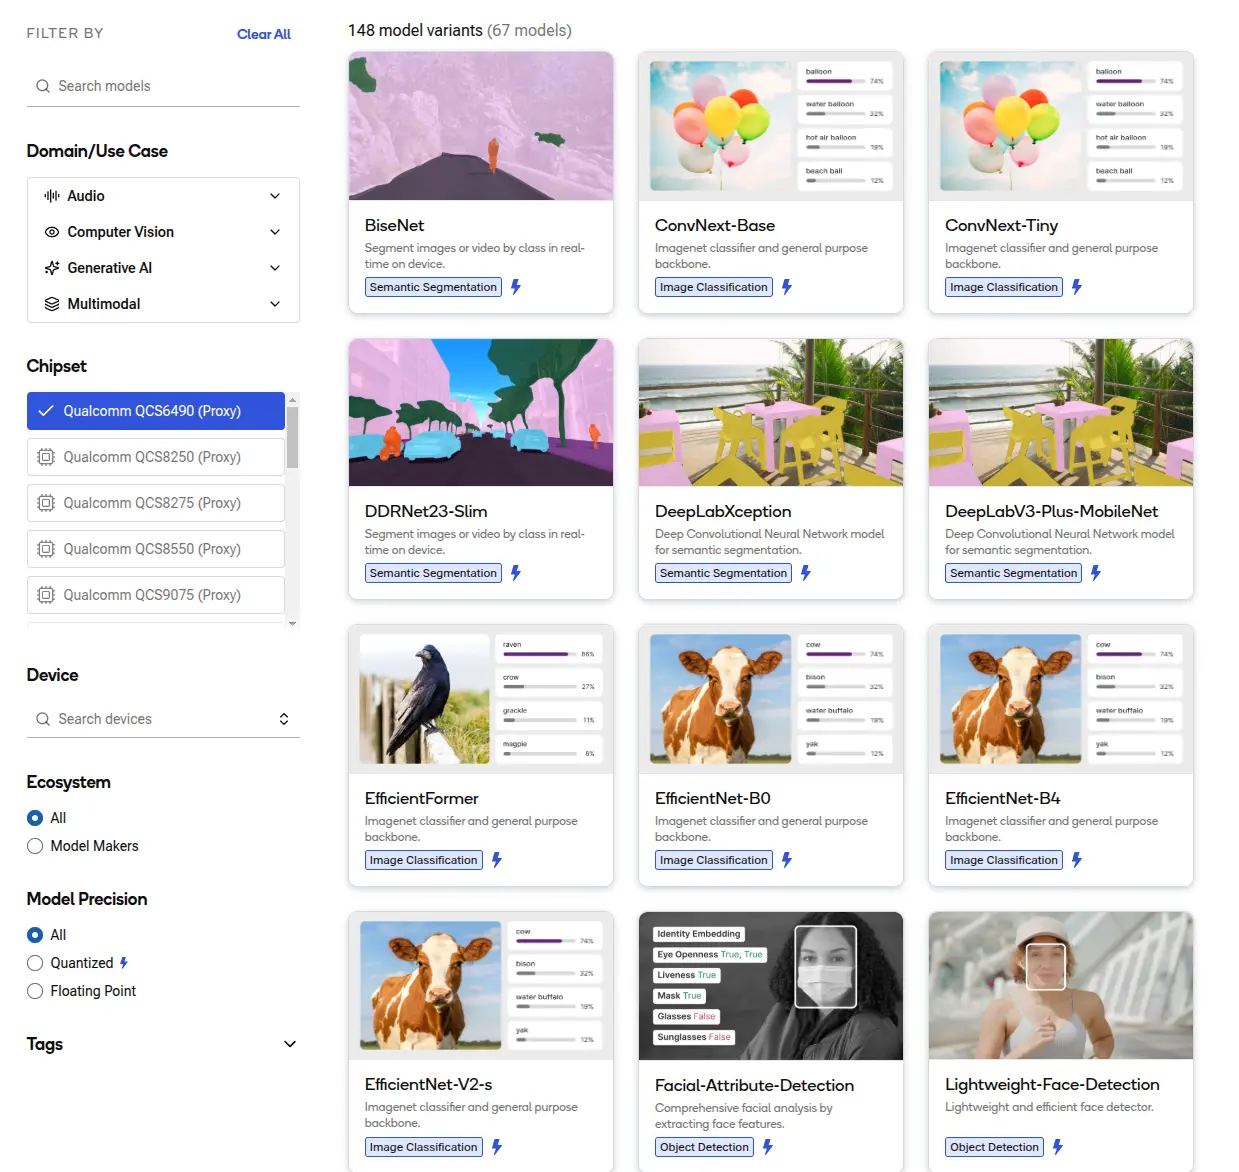Click lightning bolt on Facial-Attribute-Detection card

pos(768,1147)
